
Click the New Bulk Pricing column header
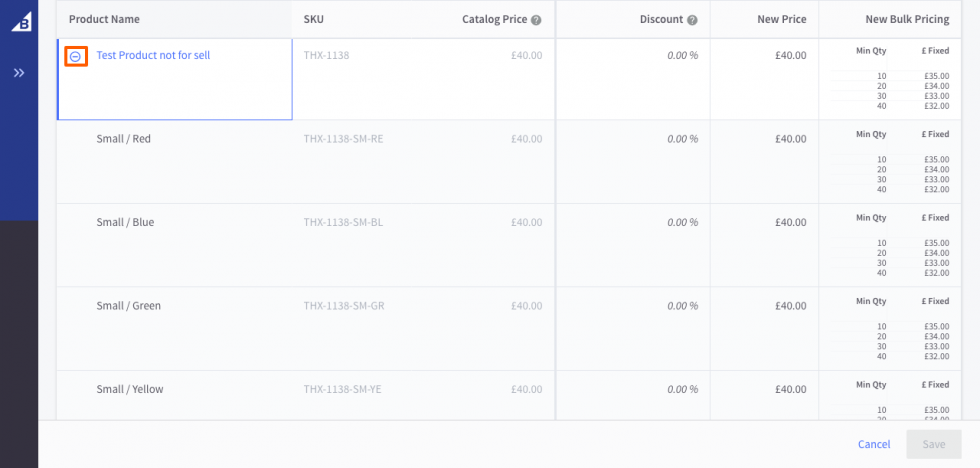click(x=906, y=20)
